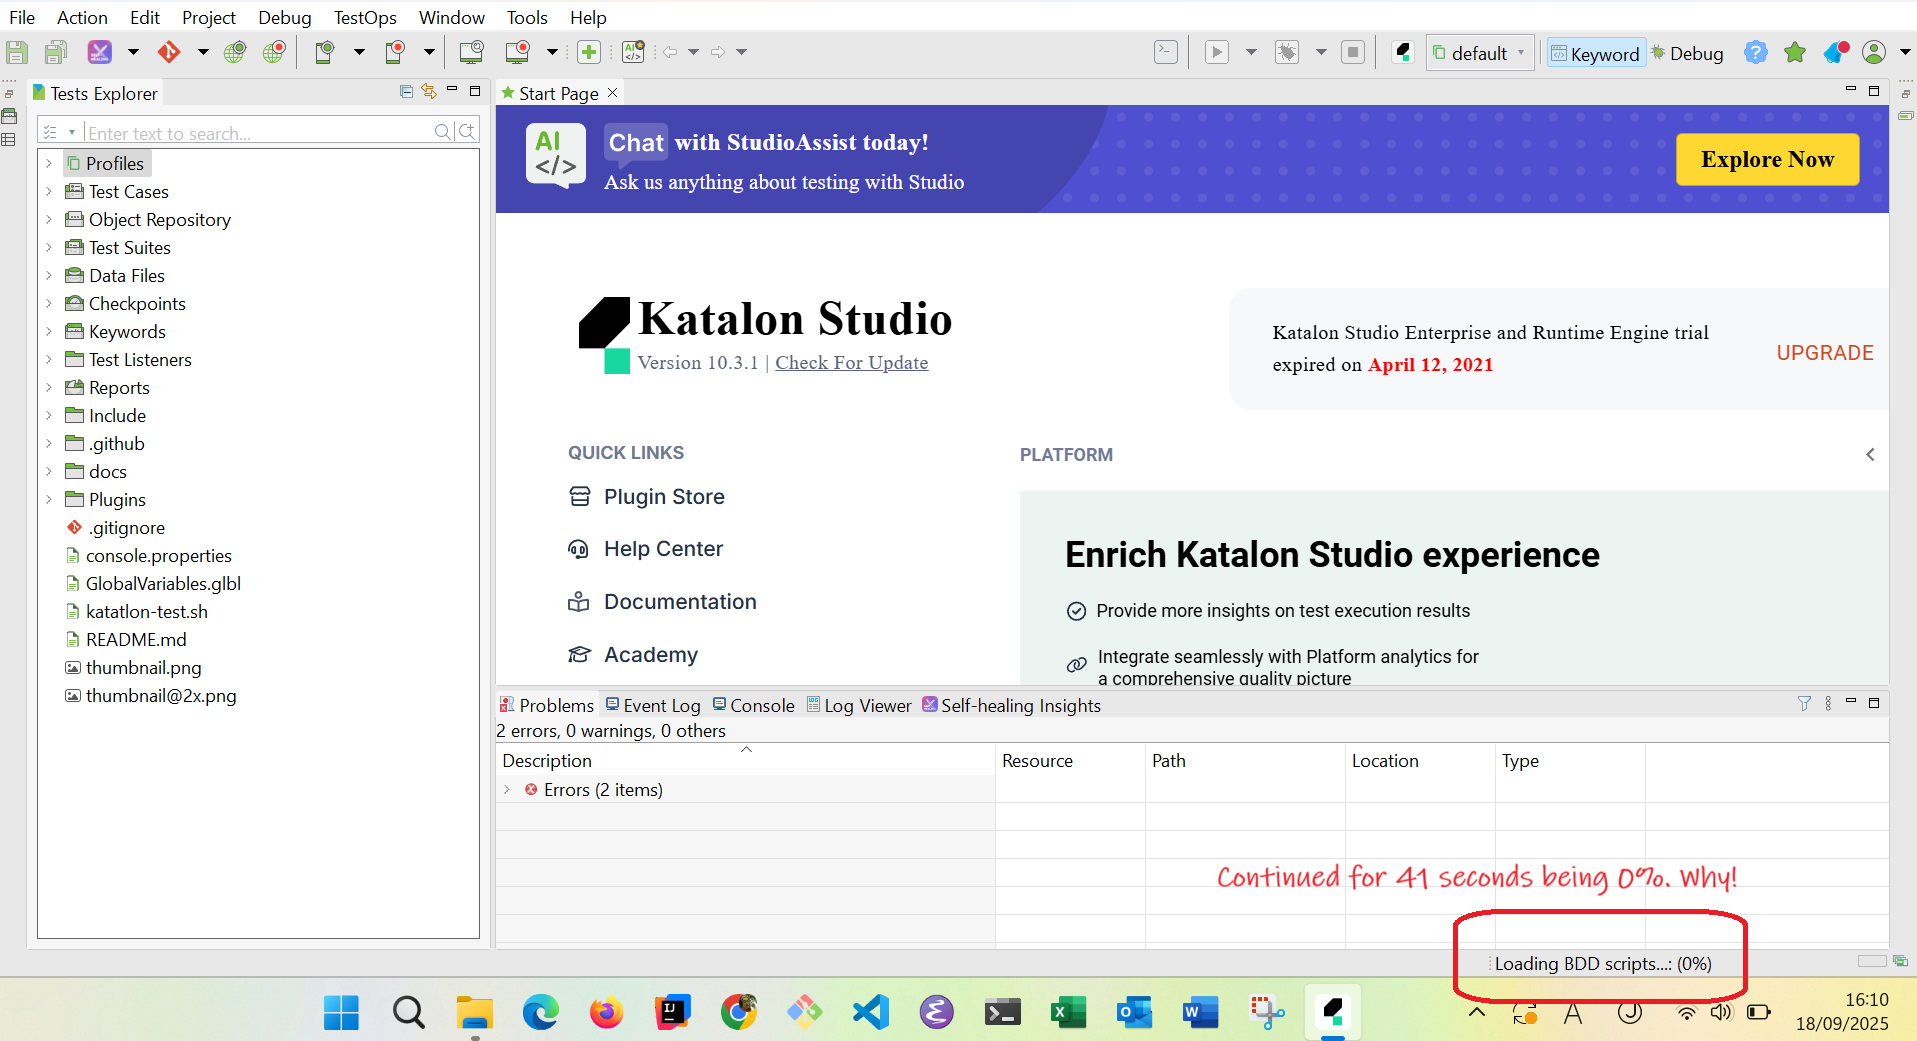Viewport: 1917px width, 1041px height.
Task: Click the Git toolbar icon
Action: (x=169, y=52)
